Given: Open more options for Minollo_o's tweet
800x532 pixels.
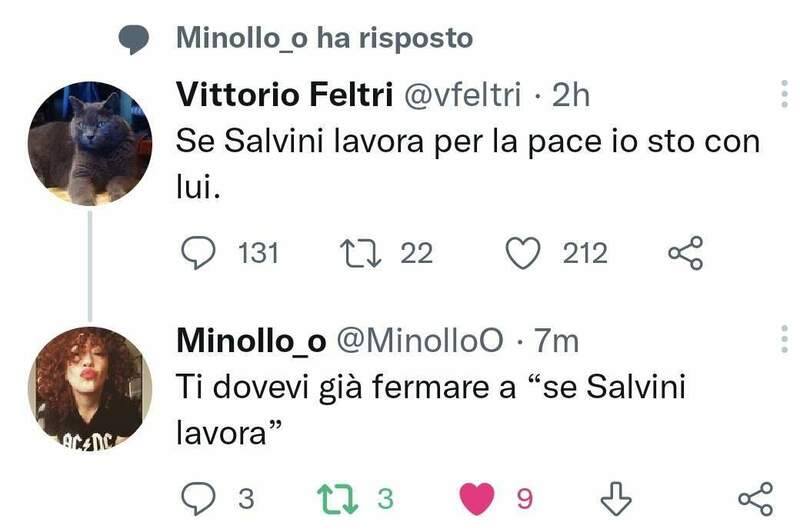Looking at the screenshot, I should pyautogui.click(x=783, y=340).
